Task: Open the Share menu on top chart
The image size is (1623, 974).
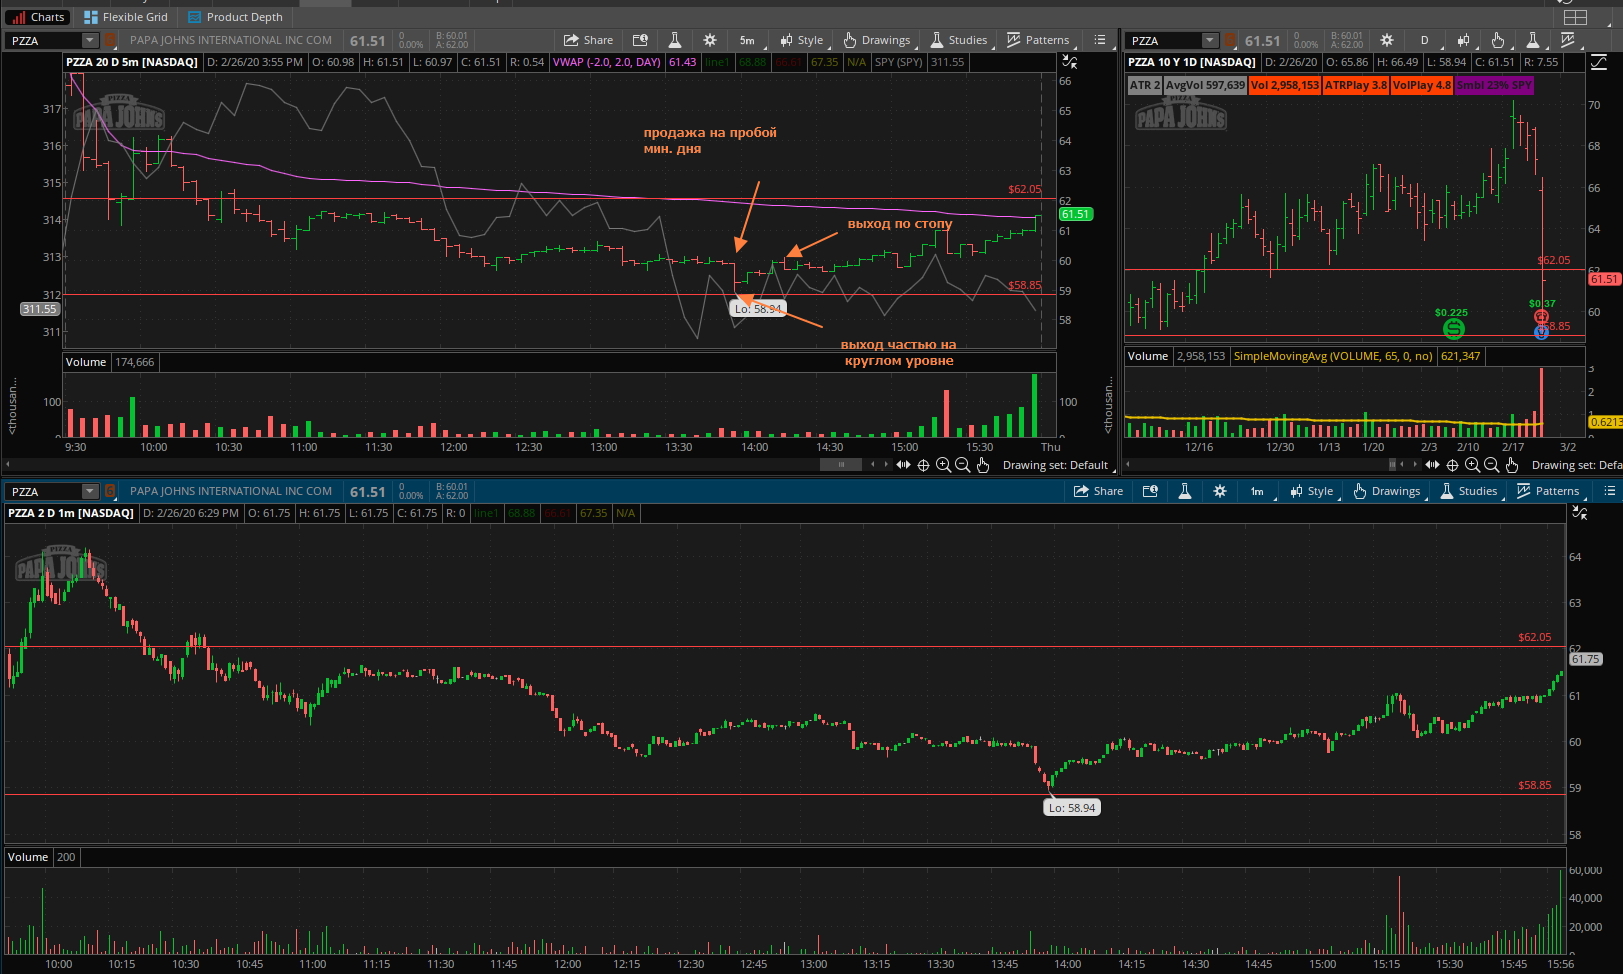Action: 588,40
